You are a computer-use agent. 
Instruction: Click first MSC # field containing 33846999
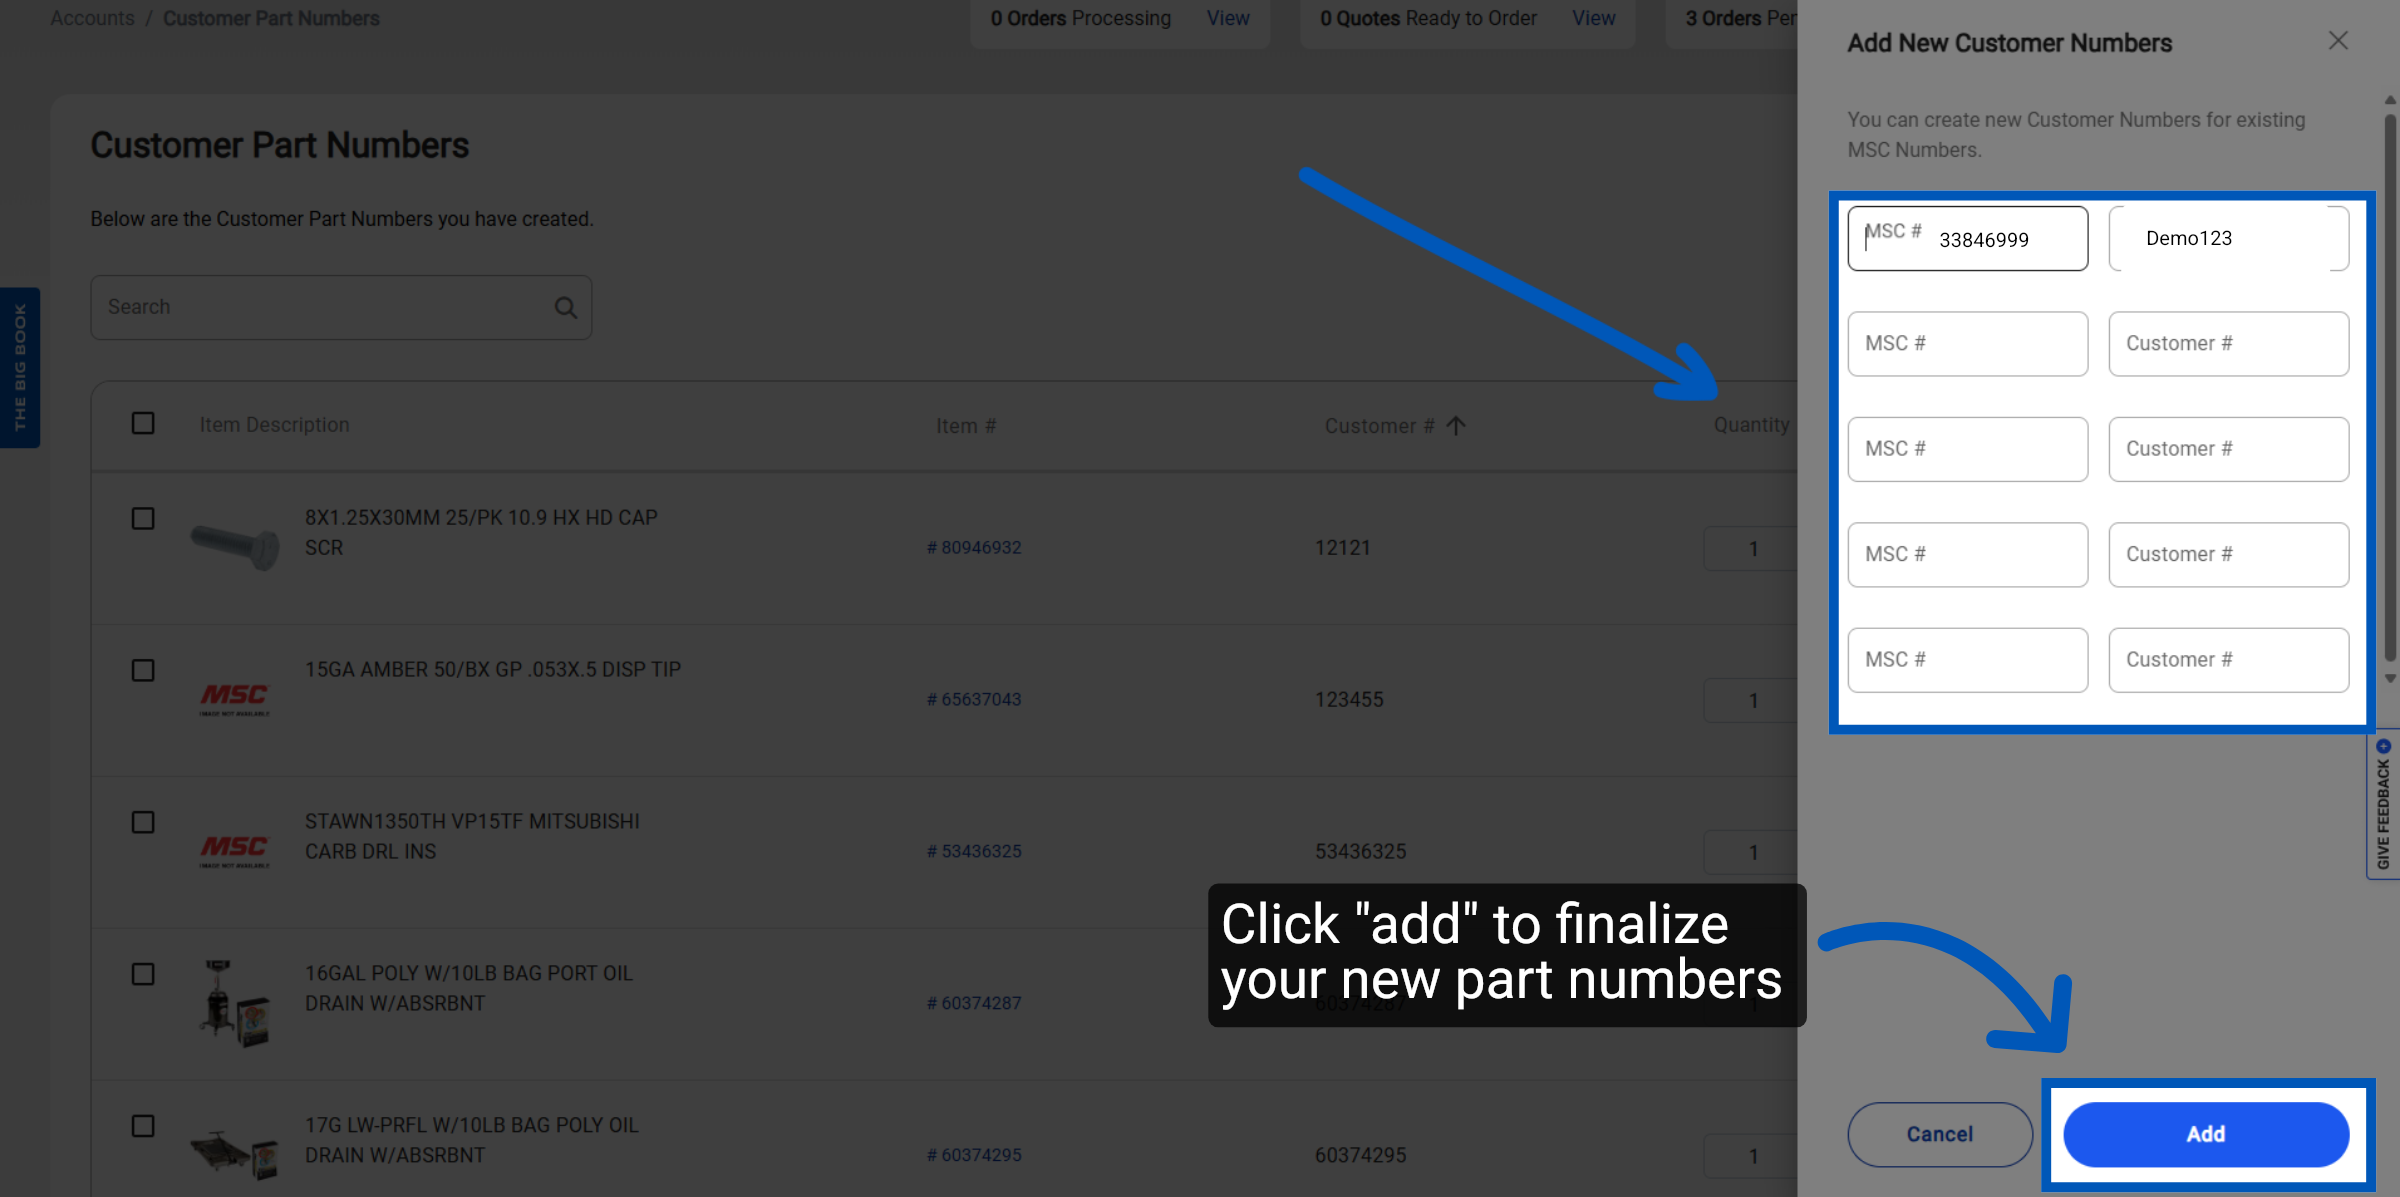click(1967, 238)
